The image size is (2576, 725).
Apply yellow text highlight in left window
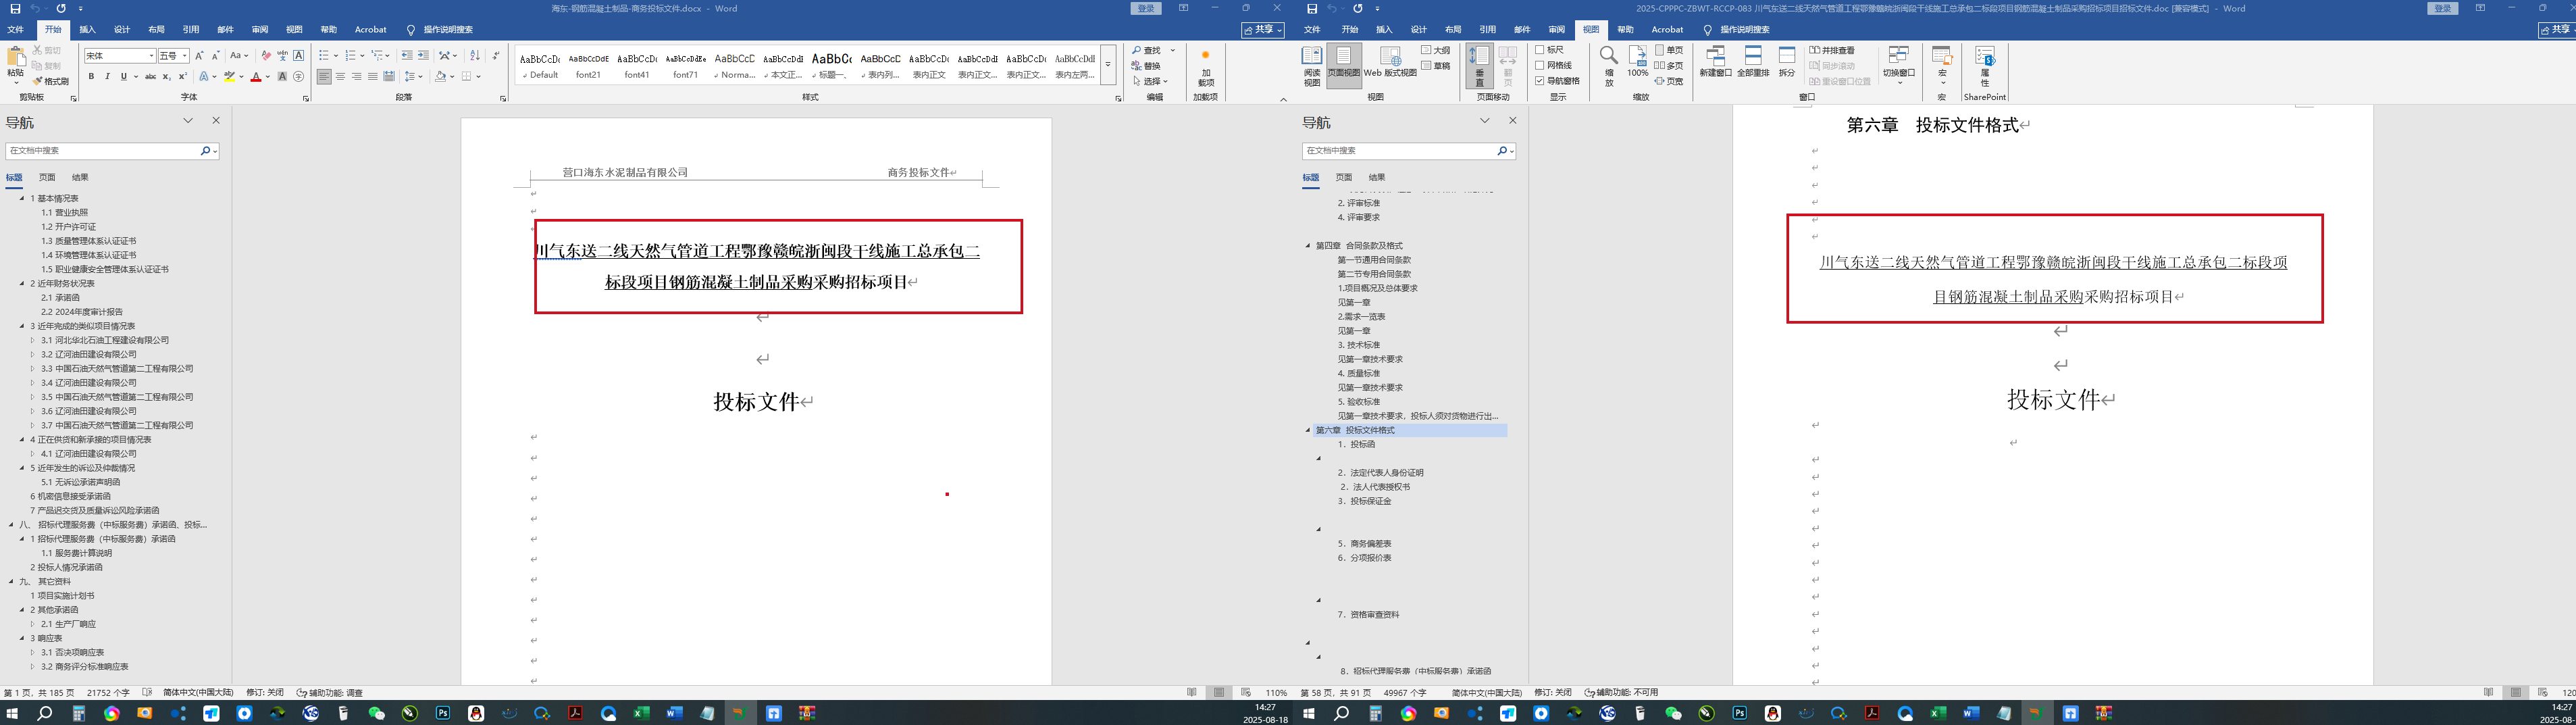point(229,76)
